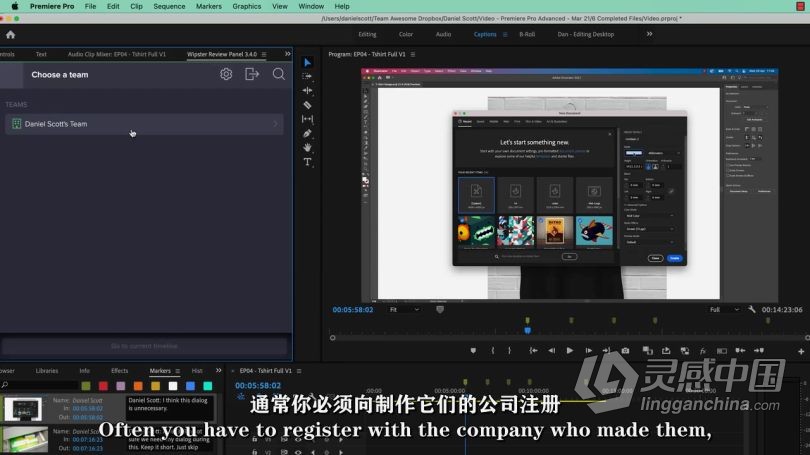Open the File menu
The height and width of the screenshot is (455, 810).
tap(90, 6)
